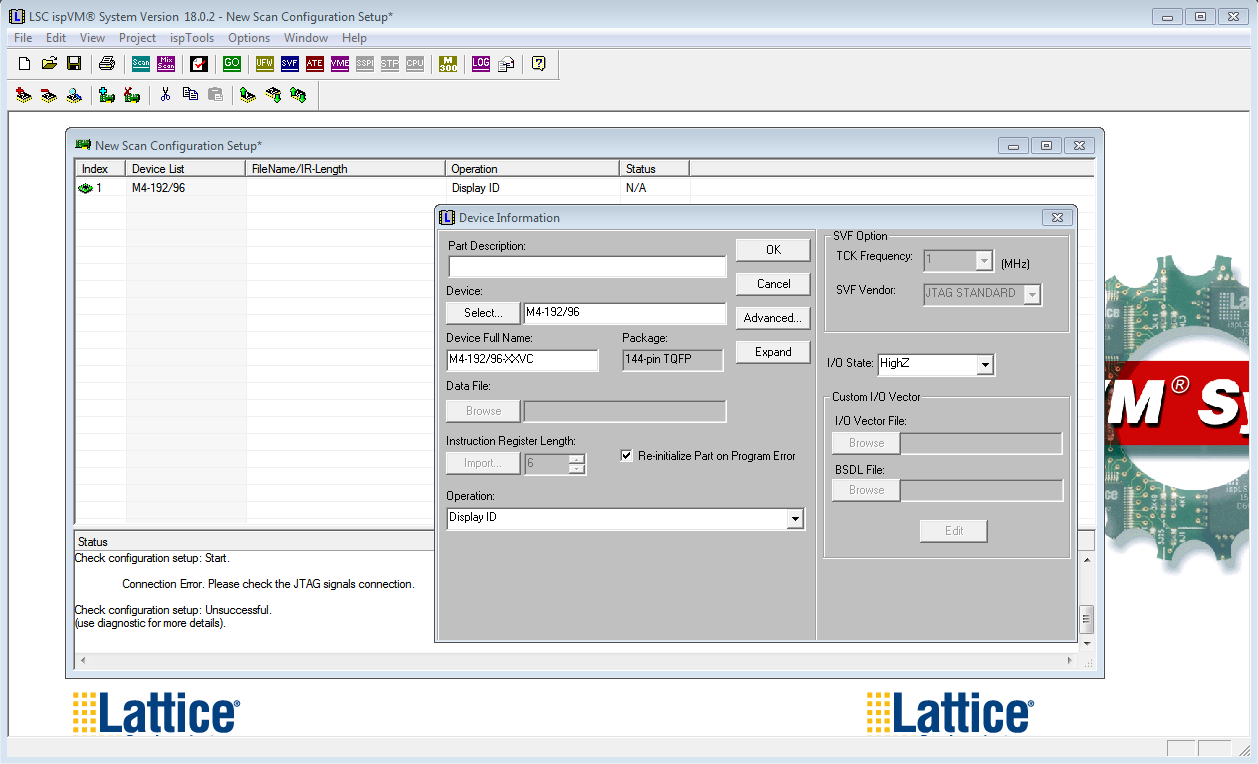Screen dimensions: 1258x764
Task: Click the Select... device button
Action: pyautogui.click(x=483, y=313)
